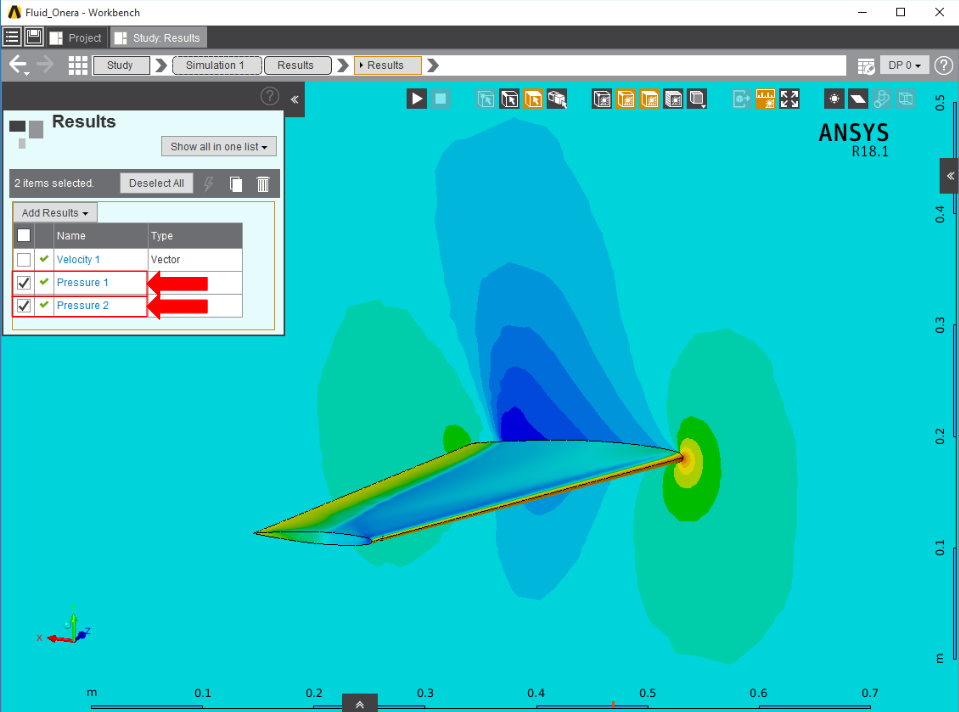This screenshot has height=712, width=959.
Task: Click the stop animation button
Action: pos(440,98)
